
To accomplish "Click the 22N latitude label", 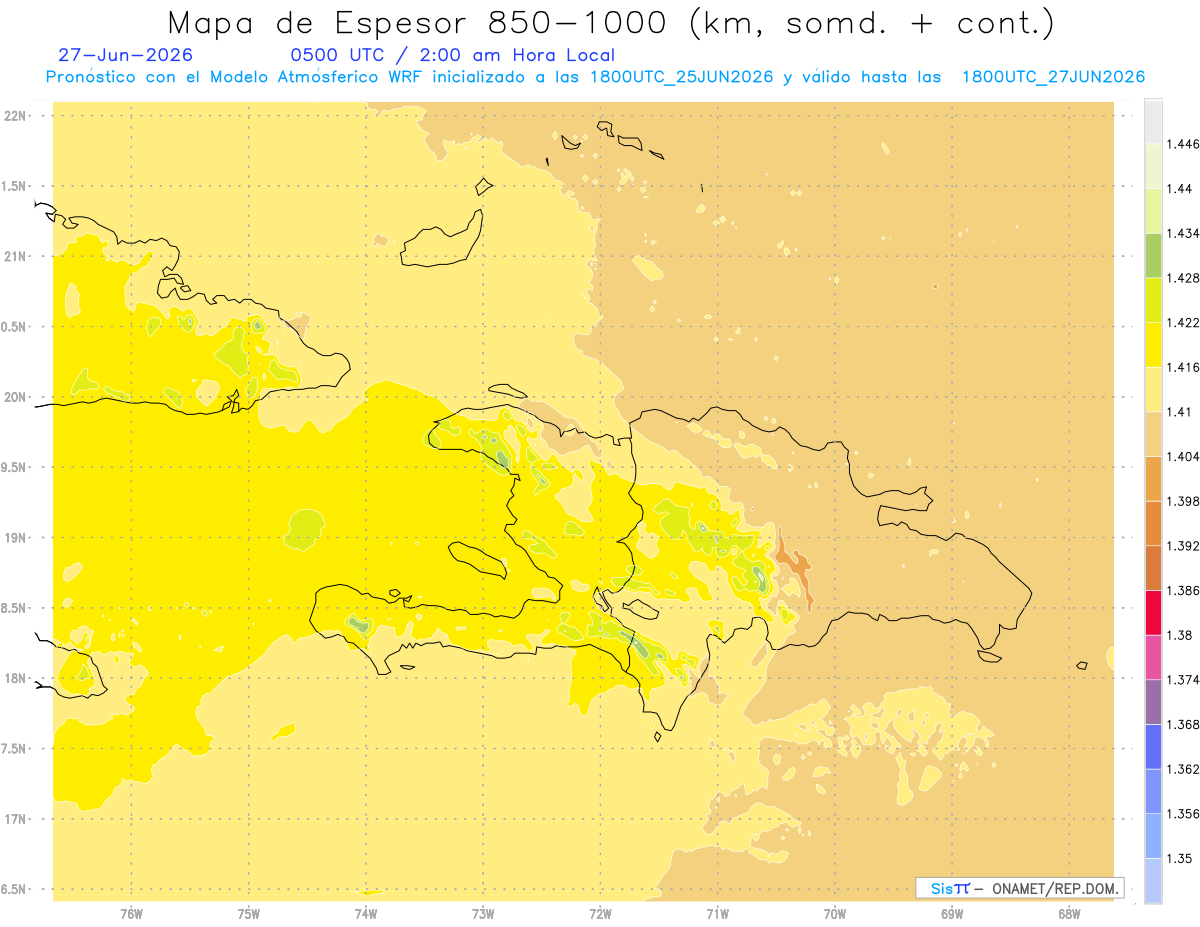I will click(x=15, y=116).
